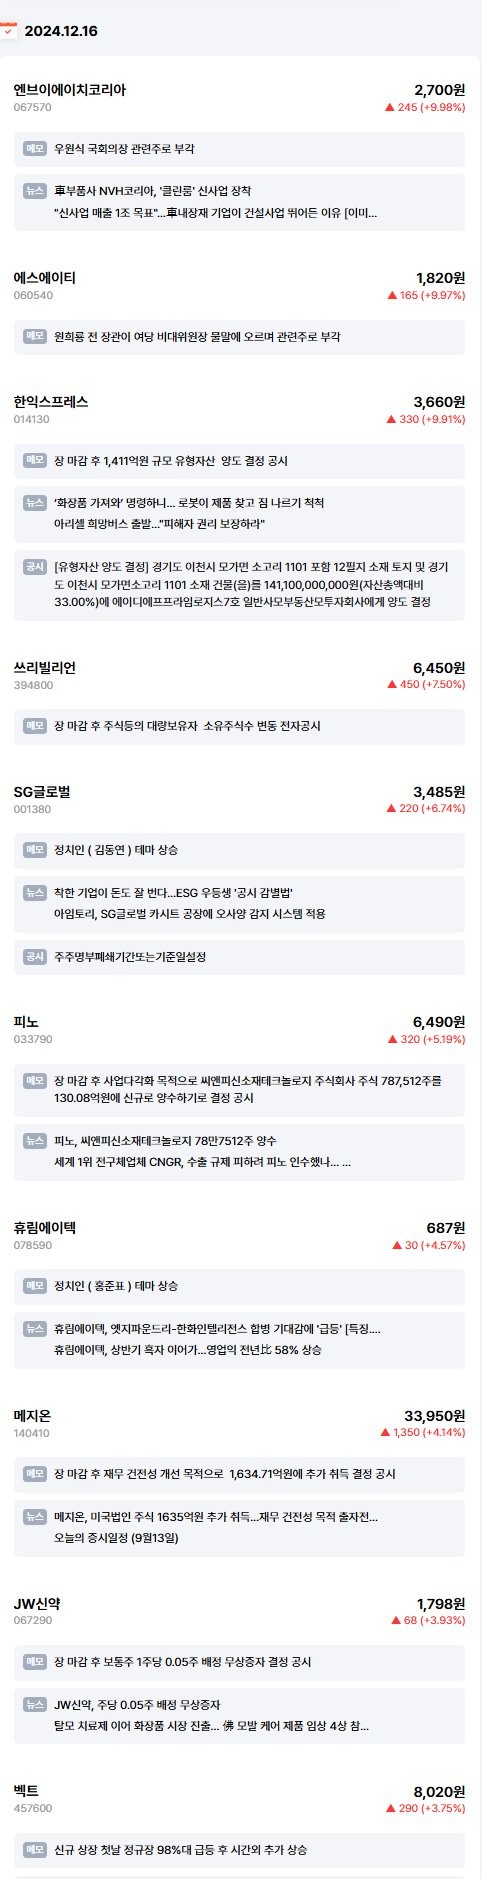Click the 공시 badge under 한익스프레스
This screenshot has height=1879, width=482.
(35, 566)
